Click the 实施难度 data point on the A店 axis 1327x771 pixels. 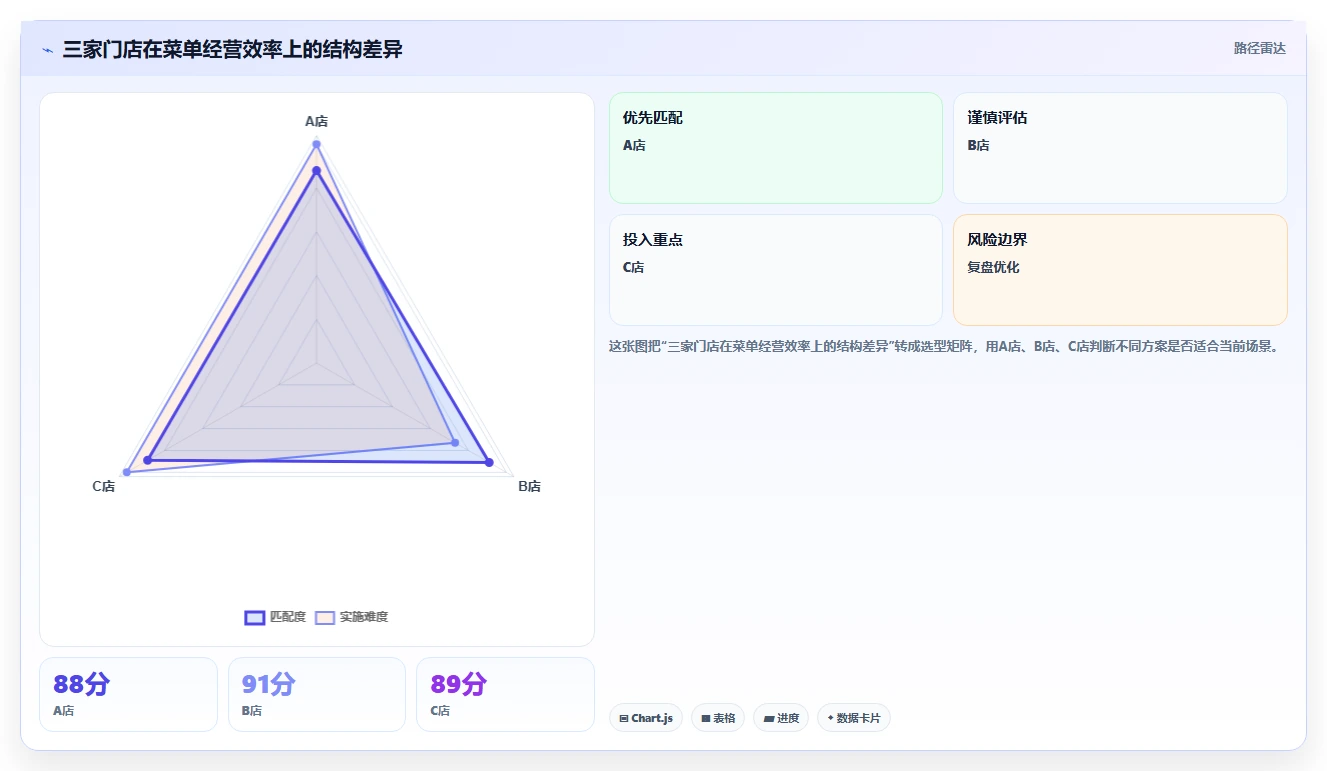tap(316, 144)
